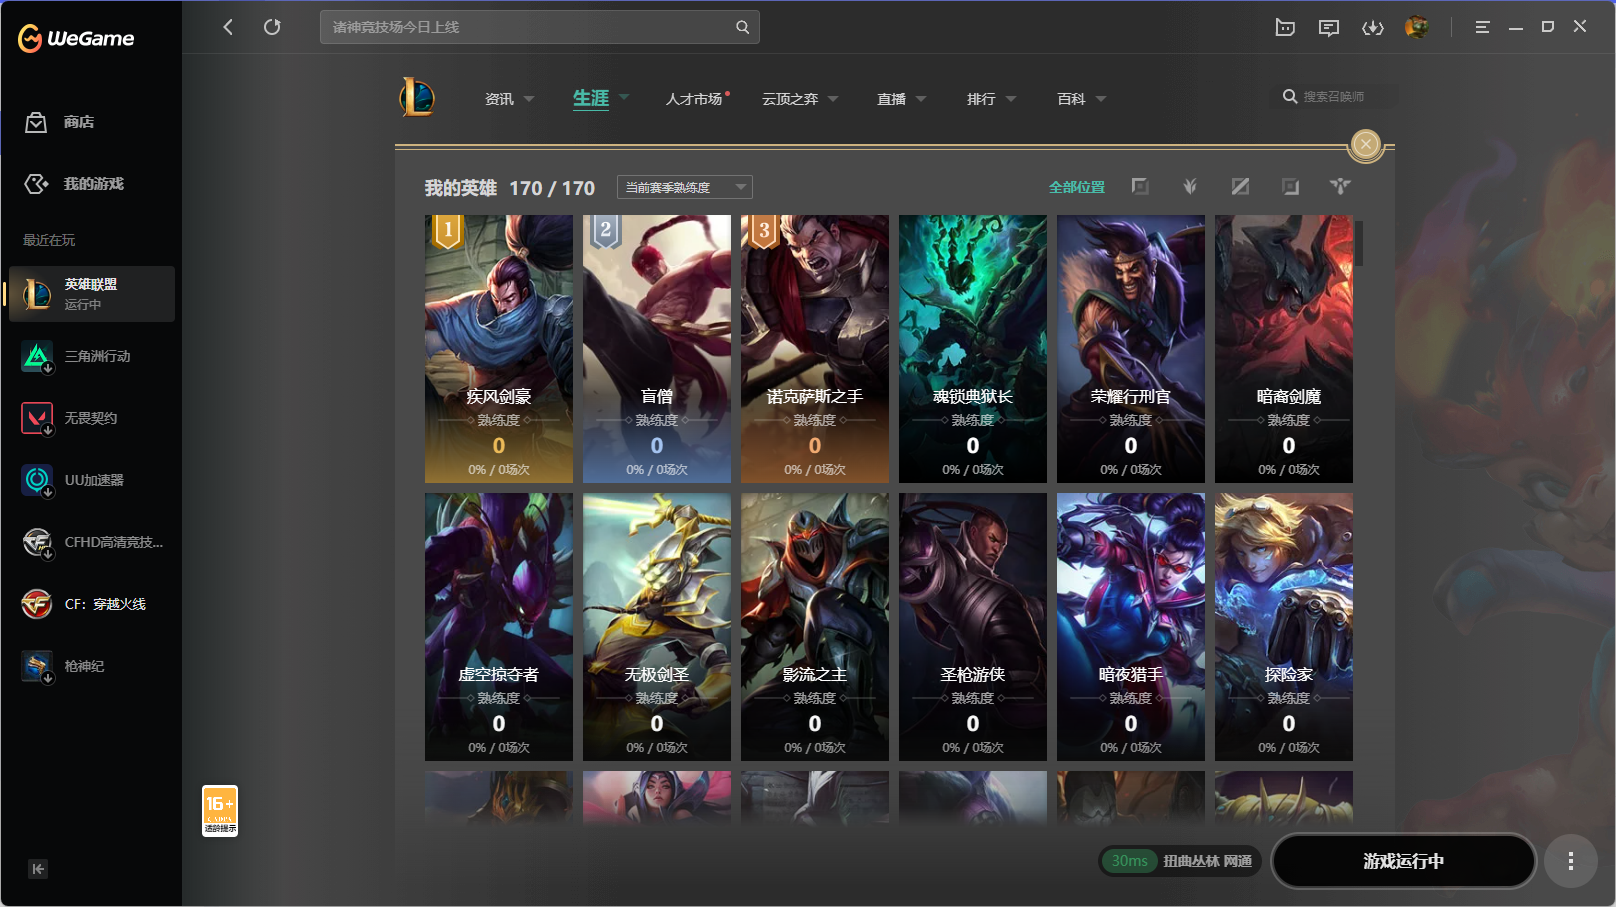Open the 疾风剑豪 hero card
The image size is (1616, 907).
pos(499,349)
